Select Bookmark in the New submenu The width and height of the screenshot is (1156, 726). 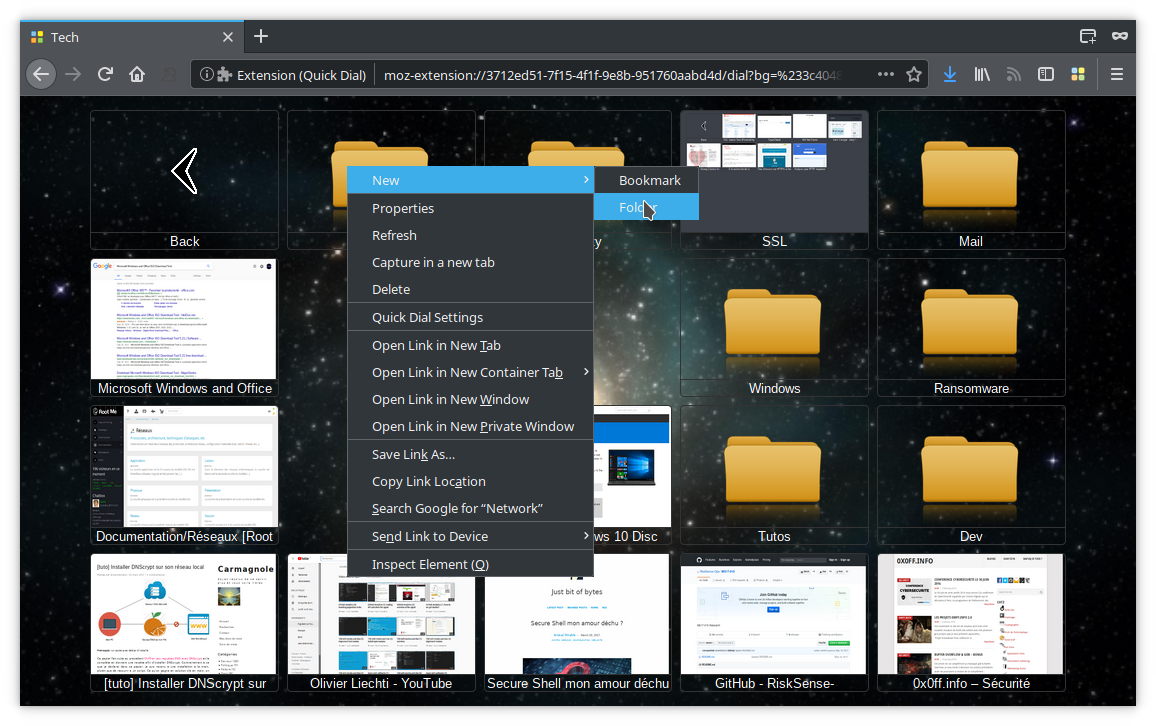tap(649, 180)
